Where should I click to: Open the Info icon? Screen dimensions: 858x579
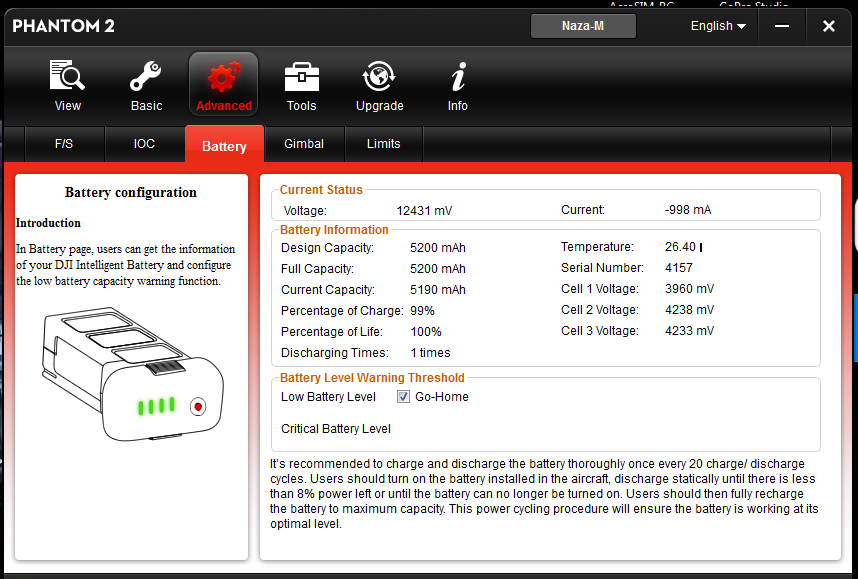coord(459,76)
